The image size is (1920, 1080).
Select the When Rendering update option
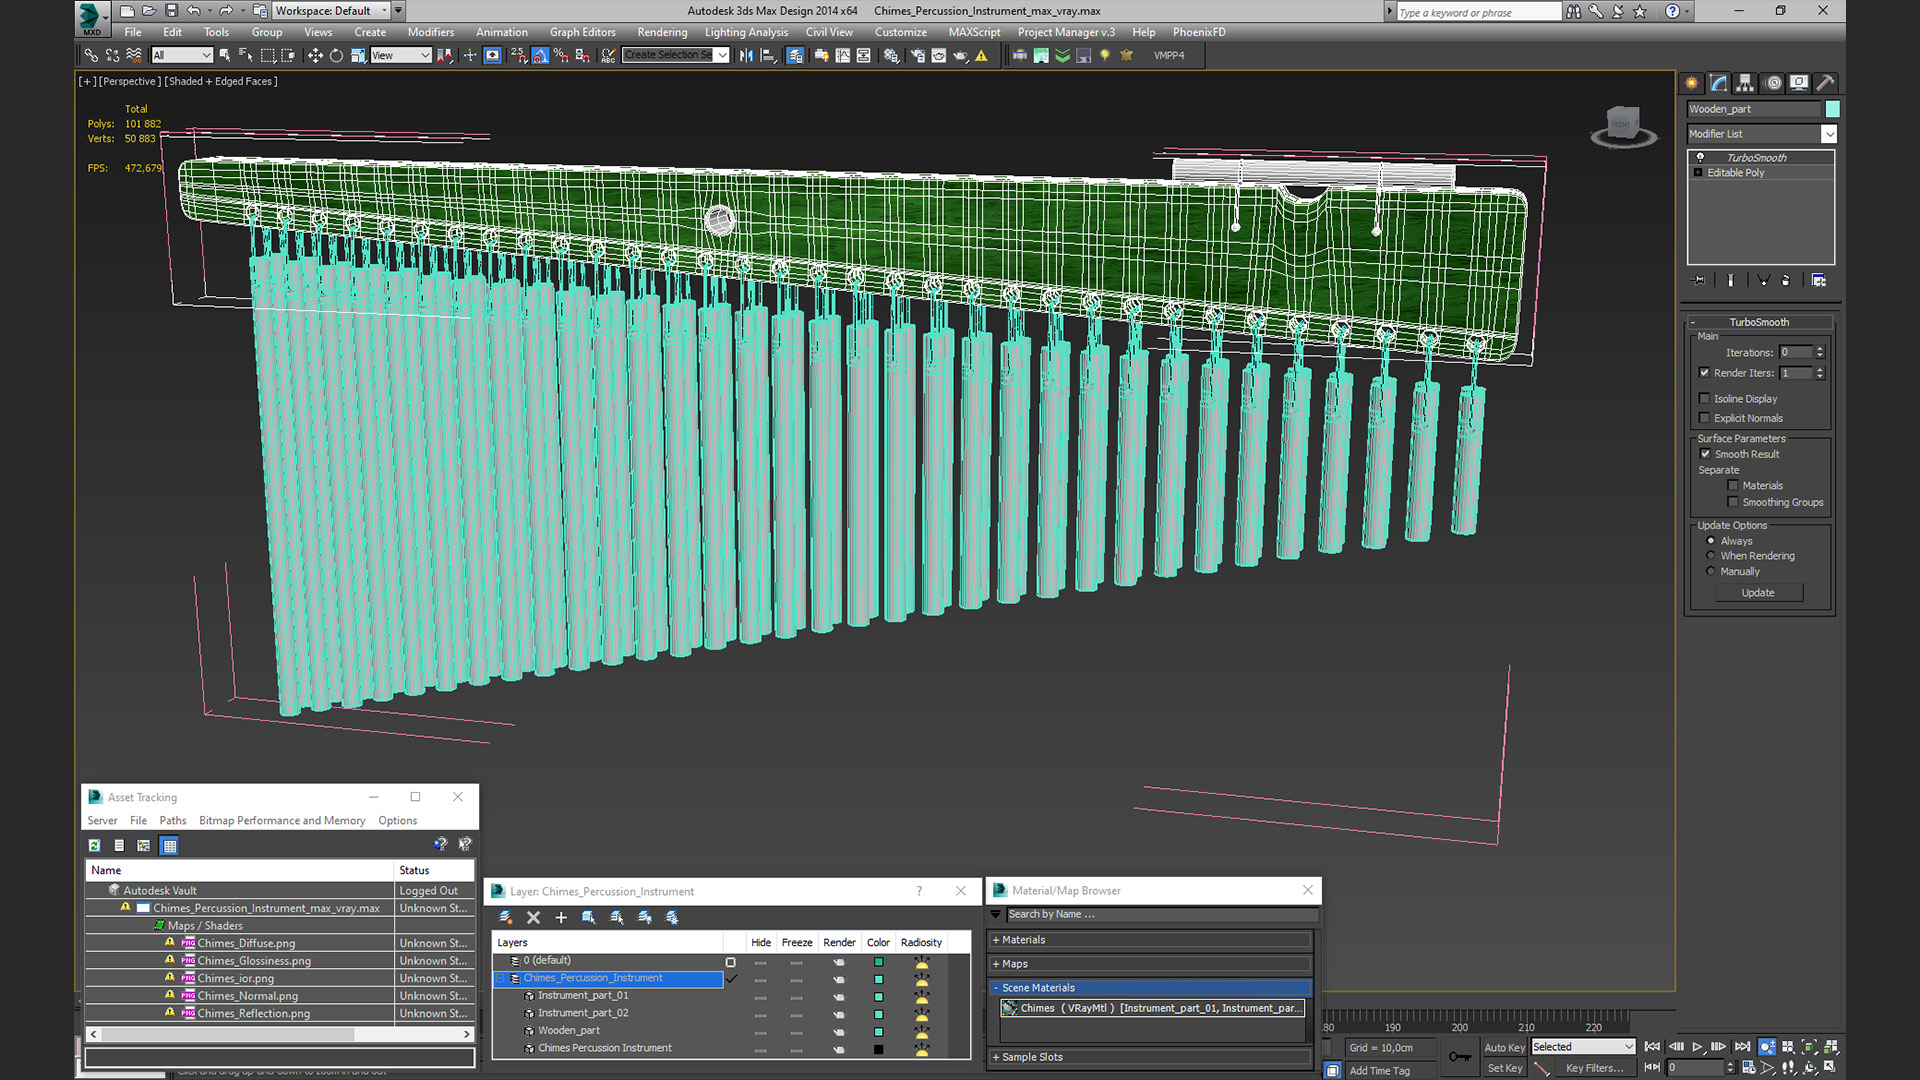click(1710, 556)
